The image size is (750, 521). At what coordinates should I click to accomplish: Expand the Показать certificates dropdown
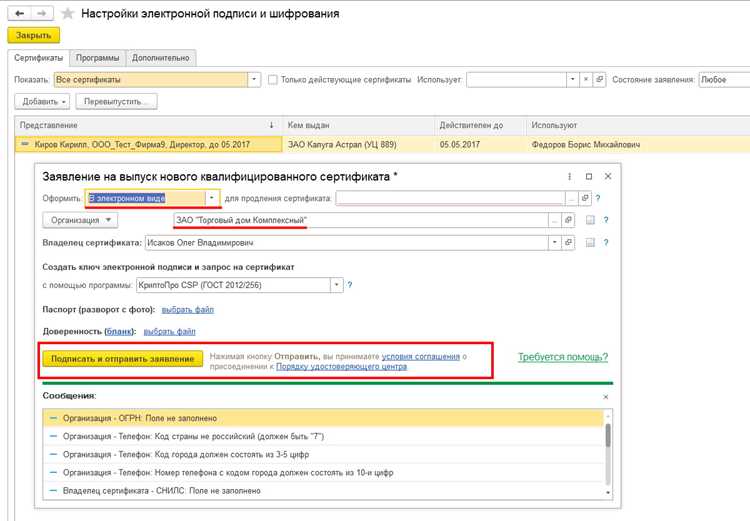[x=254, y=80]
